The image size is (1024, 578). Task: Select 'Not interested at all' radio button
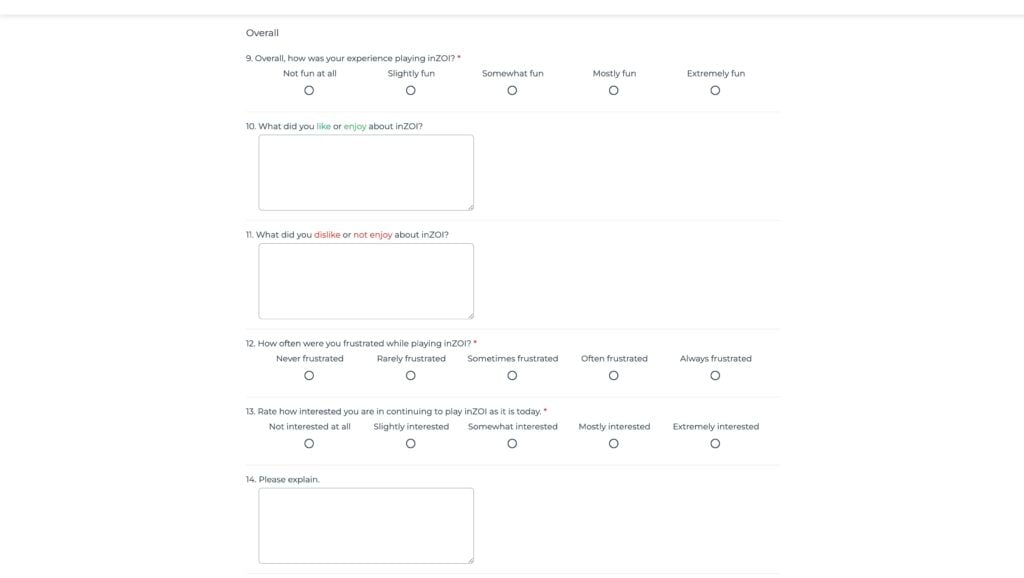pos(309,444)
